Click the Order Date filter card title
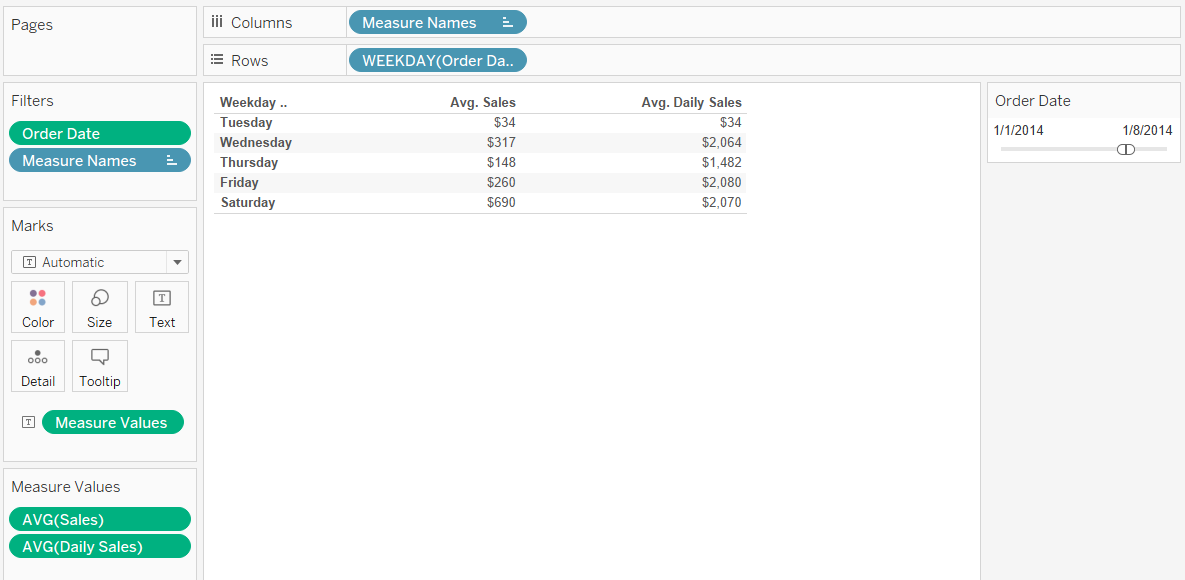1185x580 pixels. click(x=1032, y=101)
